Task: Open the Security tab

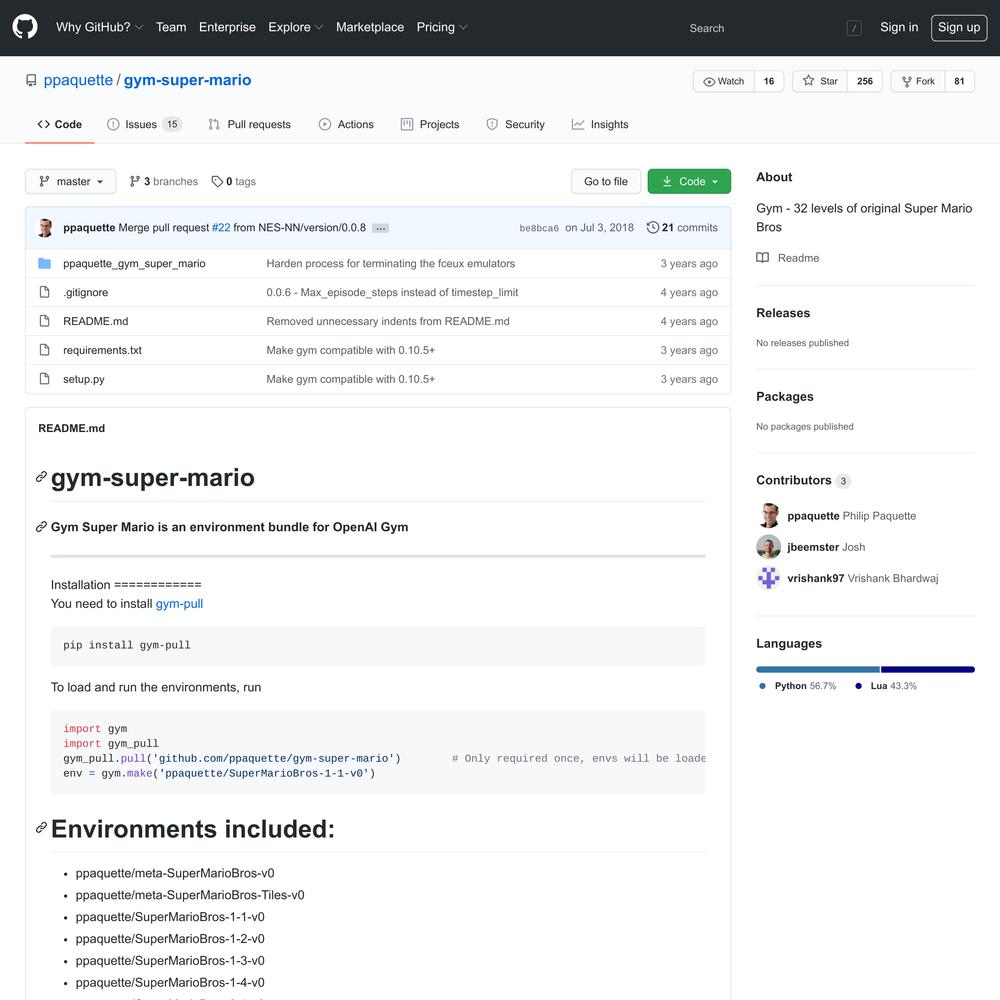Action: pos(515,124)
